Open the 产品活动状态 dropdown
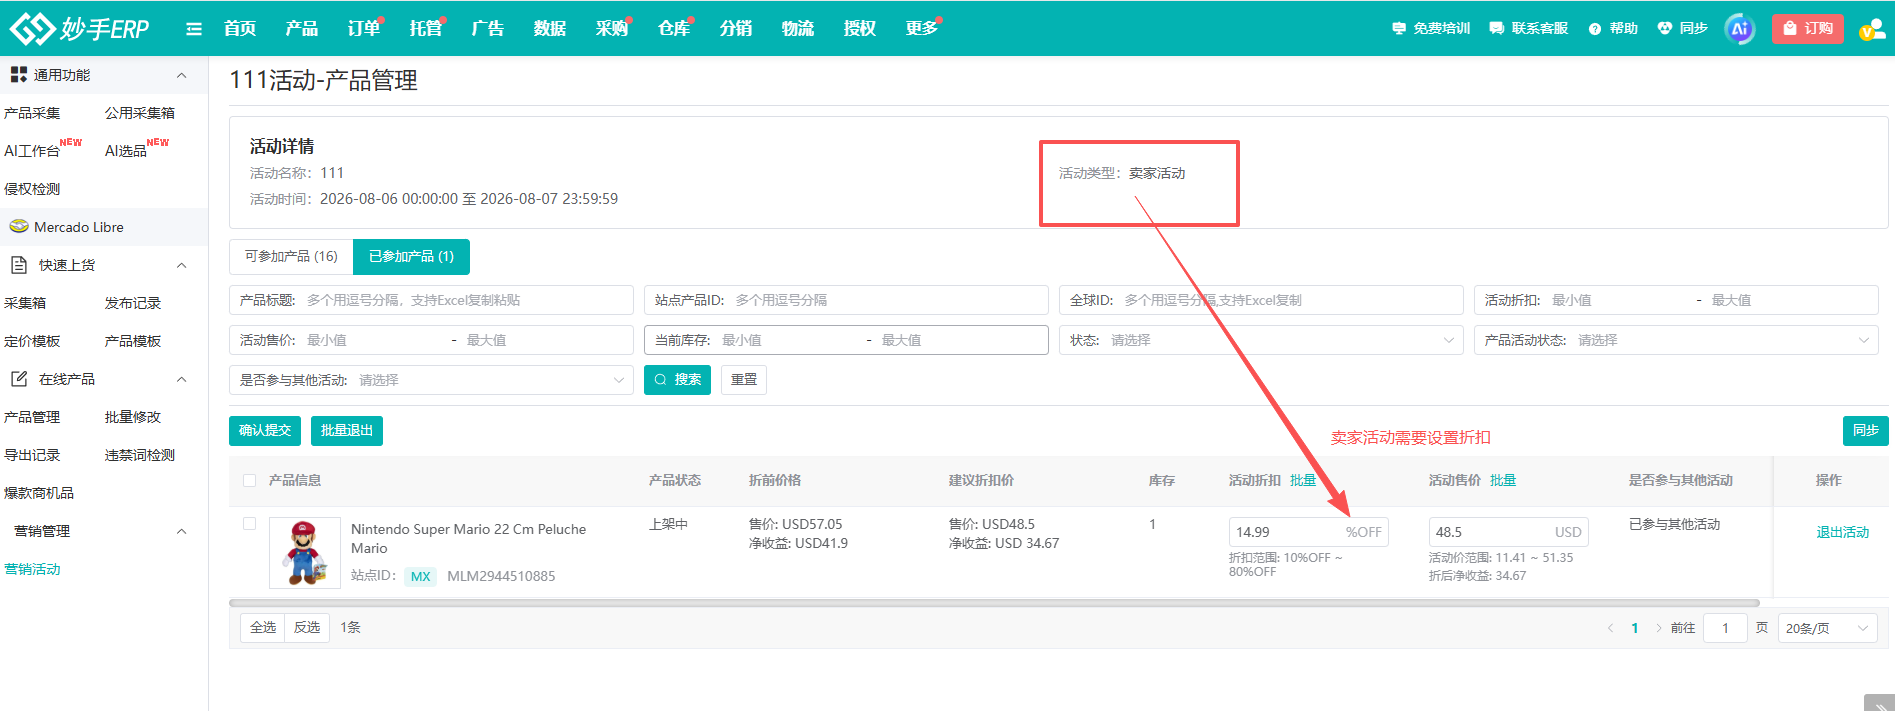Image resolution: width=1895 pixels, height=711 pixels. click(x=1676, y=340)
